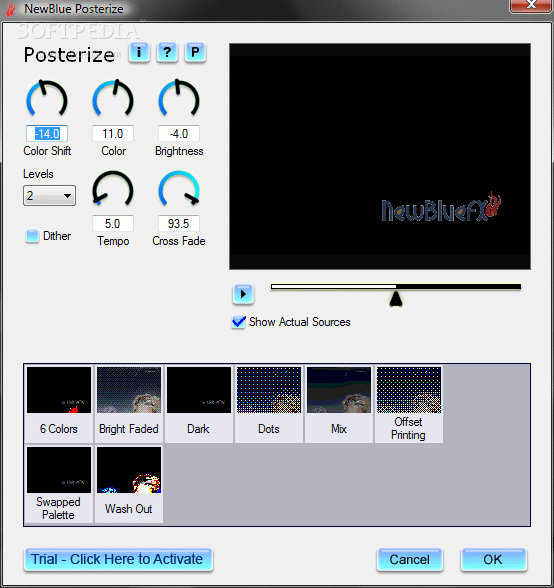Open the Levels dropdown

pyautogui.click(x=50, y=195)
